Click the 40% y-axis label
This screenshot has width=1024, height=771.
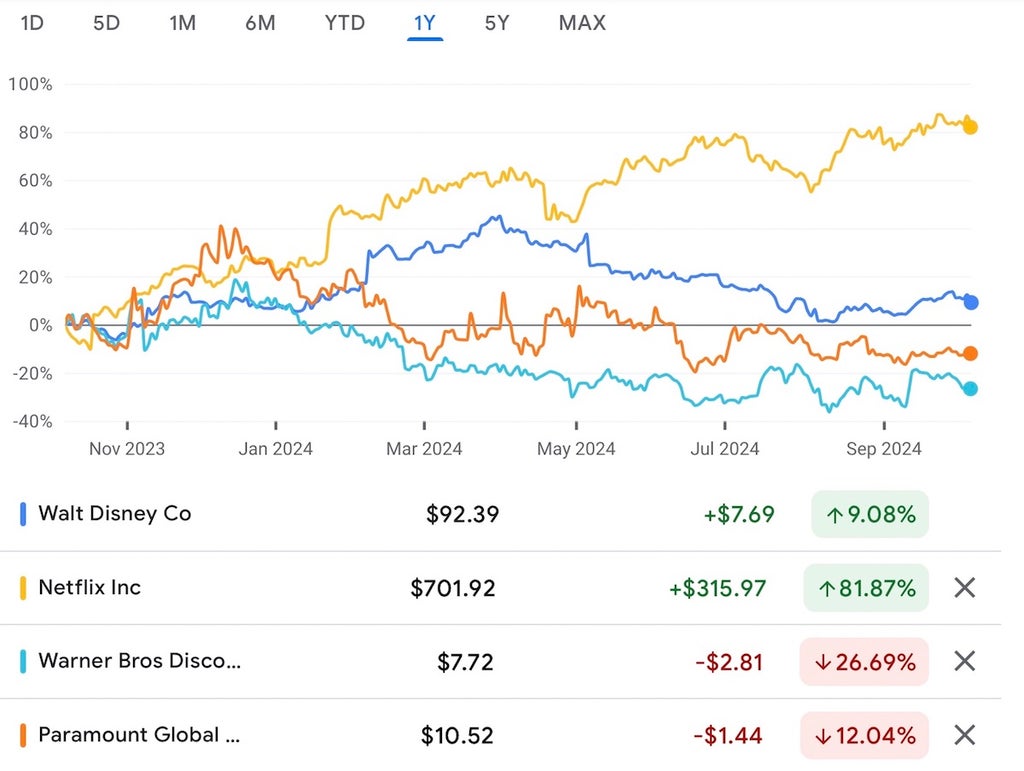pyautogui.click(x=35, y=228)
